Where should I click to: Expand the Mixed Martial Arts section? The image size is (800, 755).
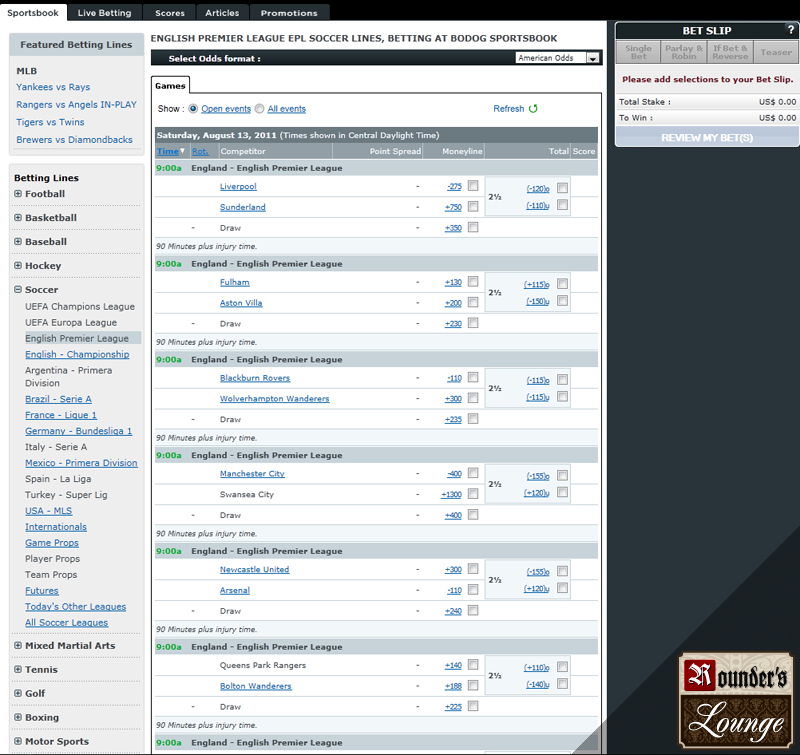[x=18, y=645]
